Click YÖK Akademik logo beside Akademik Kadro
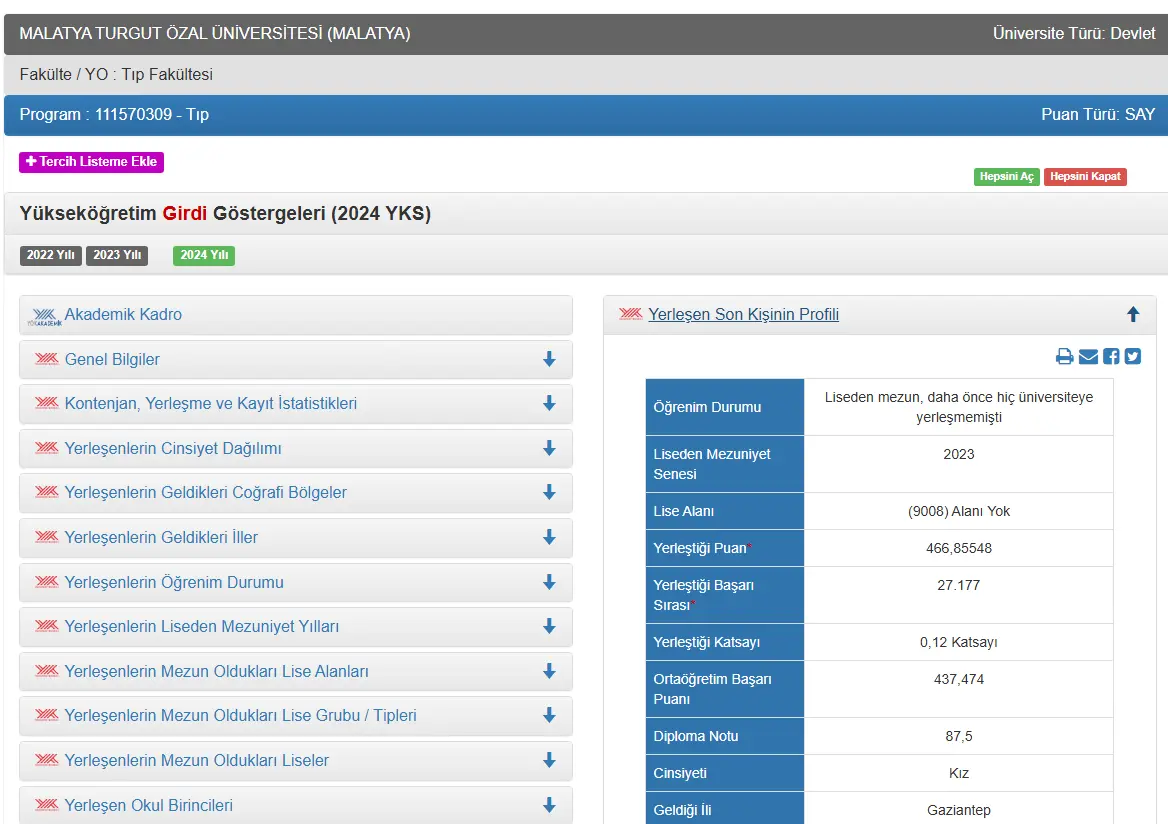This screenshot has width=1168, height=824. click(x=45, y=317)
